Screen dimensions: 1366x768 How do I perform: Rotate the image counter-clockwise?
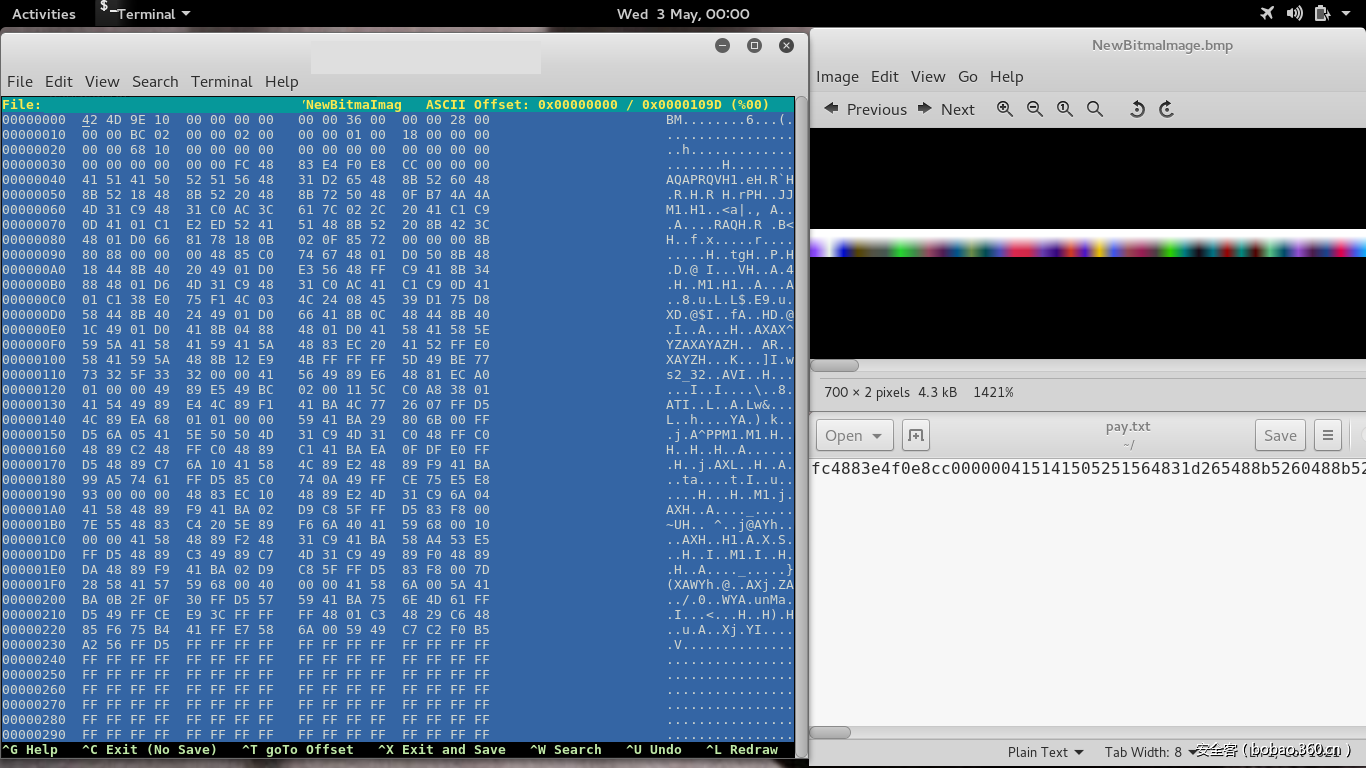click(1137, 109)
